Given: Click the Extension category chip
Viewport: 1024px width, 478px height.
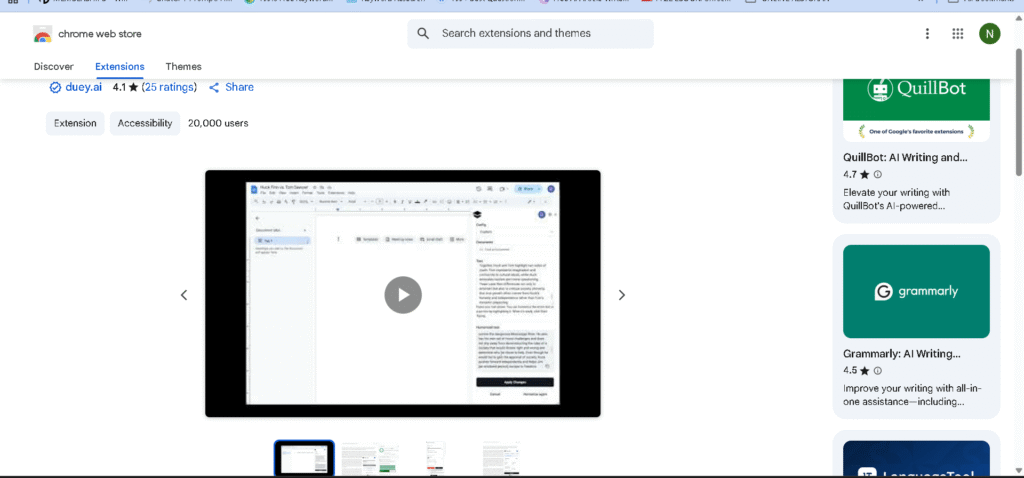Looking at the screenshot, I should pyautogui.click(x=75, y=123).
